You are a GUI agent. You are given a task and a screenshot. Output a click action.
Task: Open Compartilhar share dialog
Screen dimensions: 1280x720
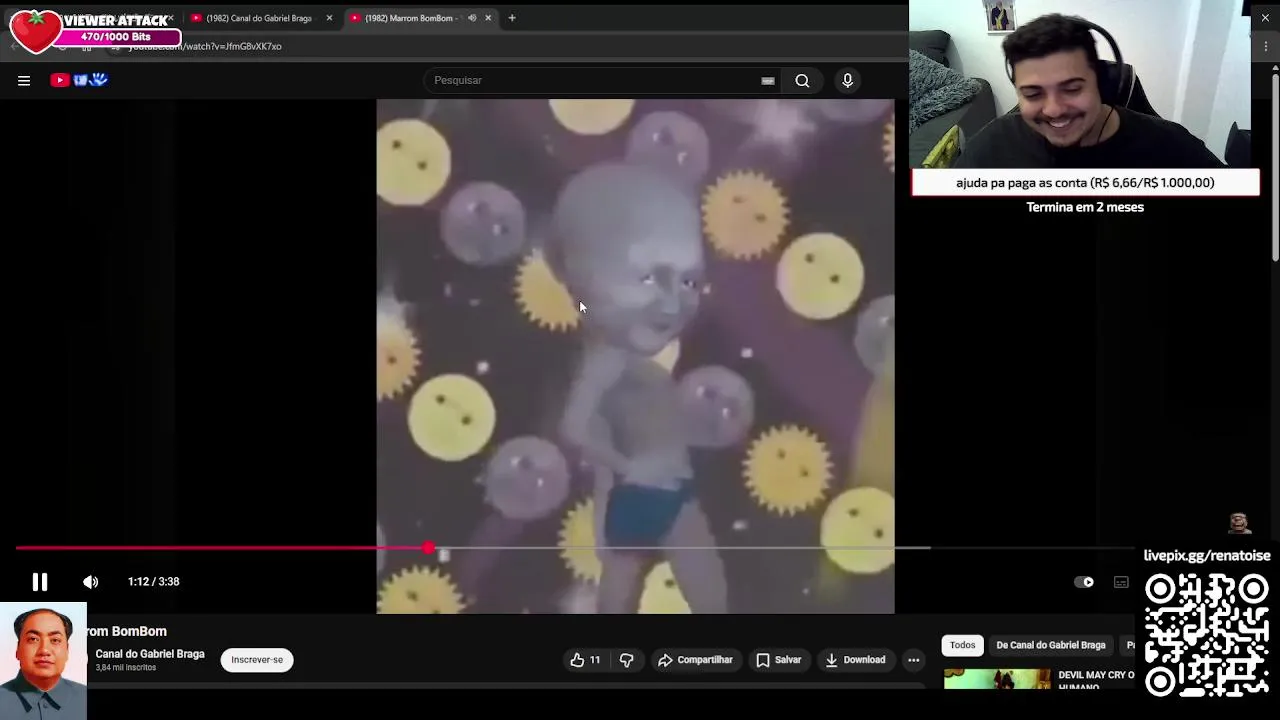click(695, 660)
